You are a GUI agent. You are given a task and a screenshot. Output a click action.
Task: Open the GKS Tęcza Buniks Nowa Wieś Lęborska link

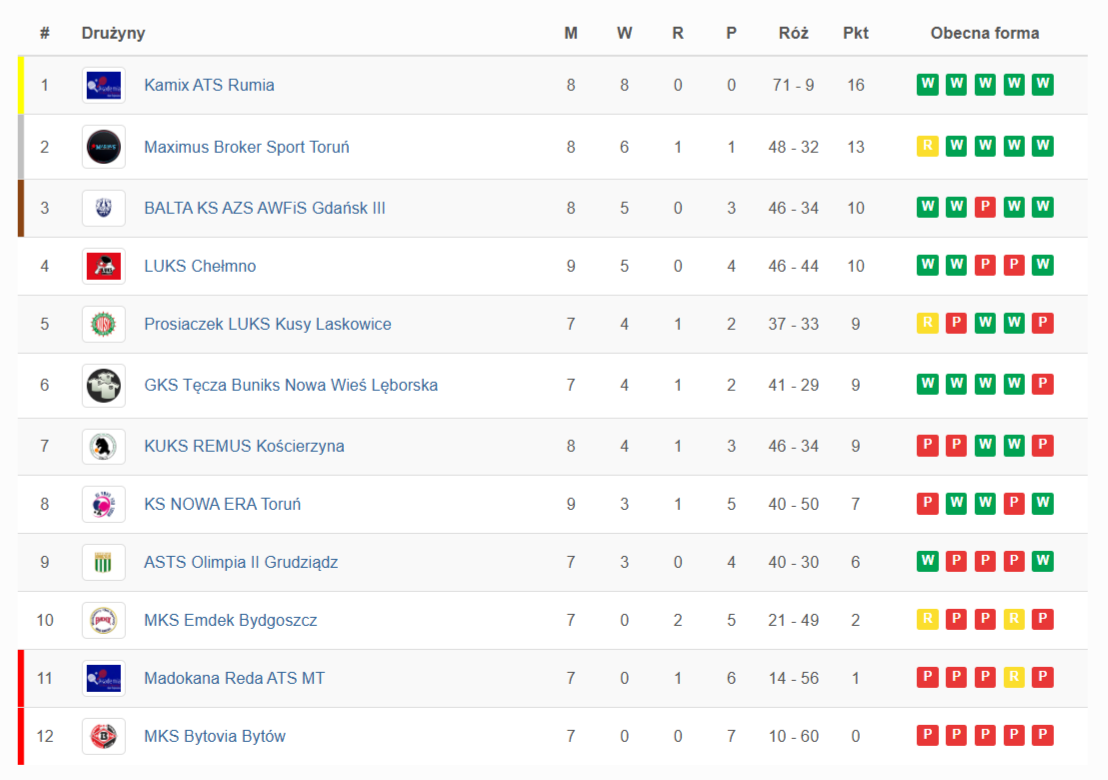[290, 385]
